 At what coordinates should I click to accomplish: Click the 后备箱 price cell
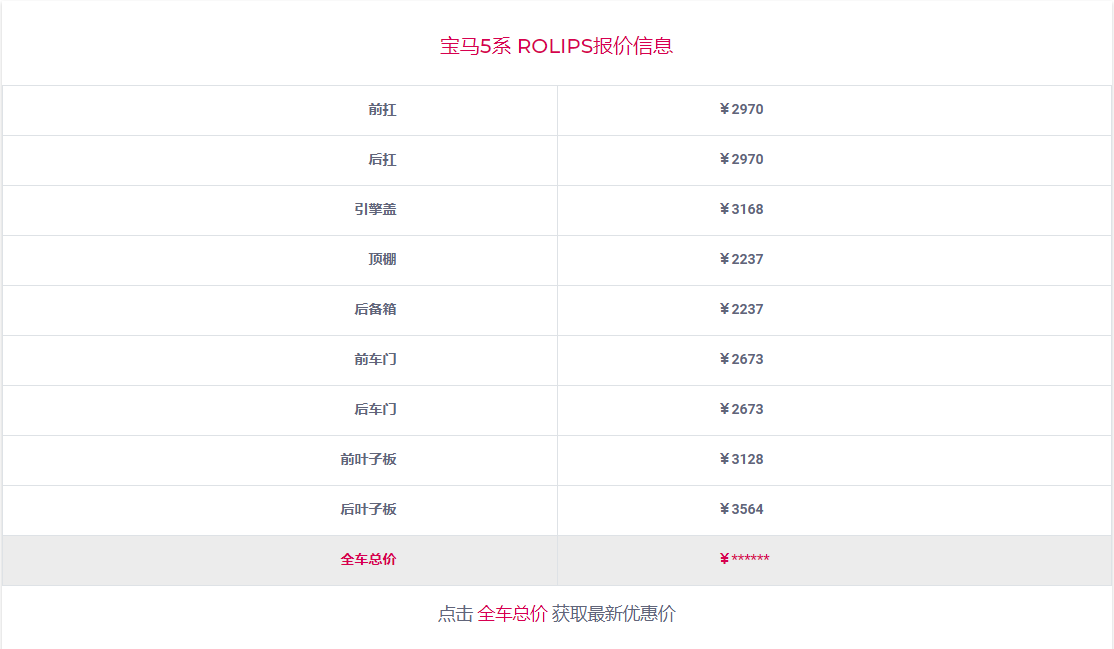(x=741, y=310)
